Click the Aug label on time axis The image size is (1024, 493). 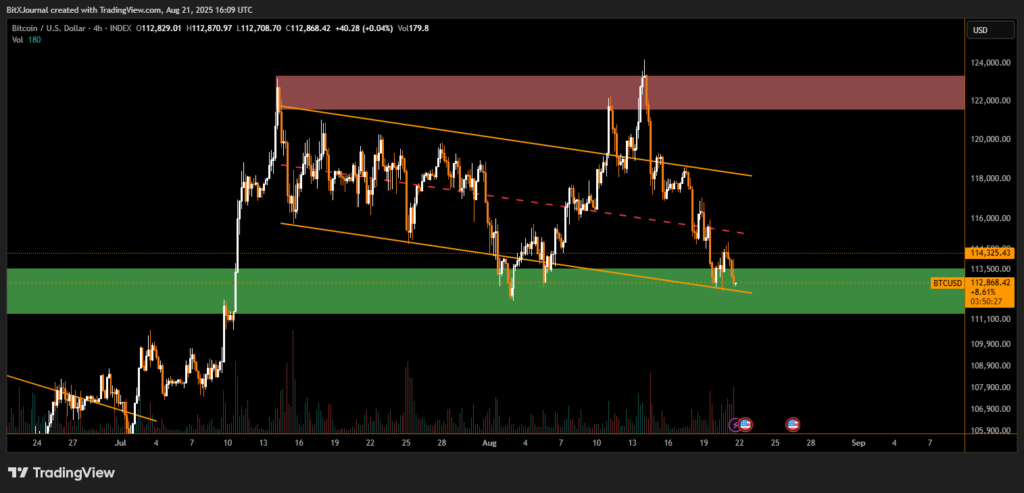click(x=489, y=441)
